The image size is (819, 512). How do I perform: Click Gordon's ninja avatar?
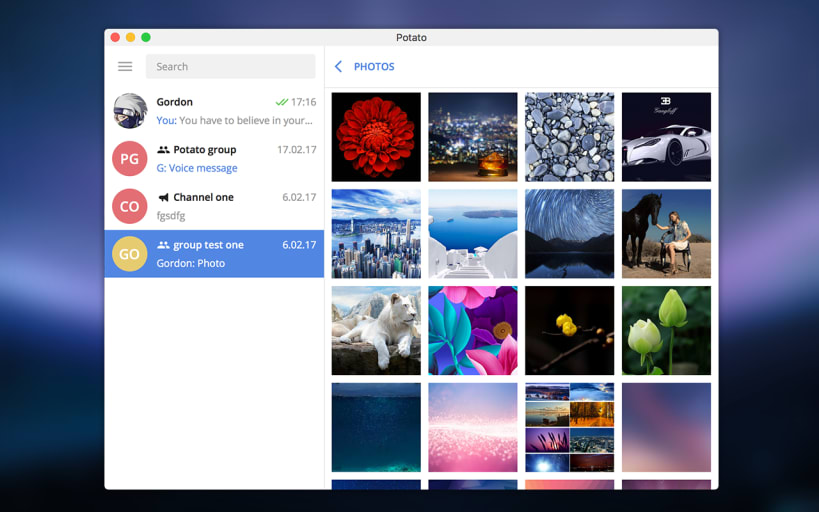point(130,111)
